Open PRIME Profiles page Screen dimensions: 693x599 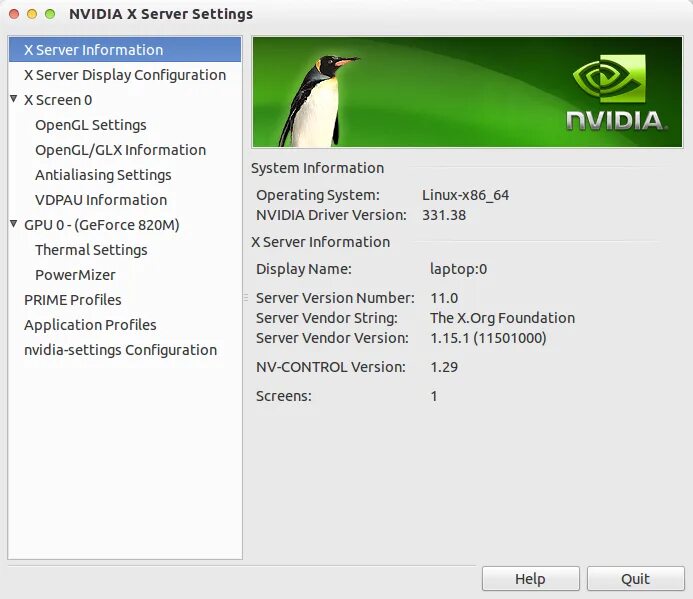pos(72,300)
